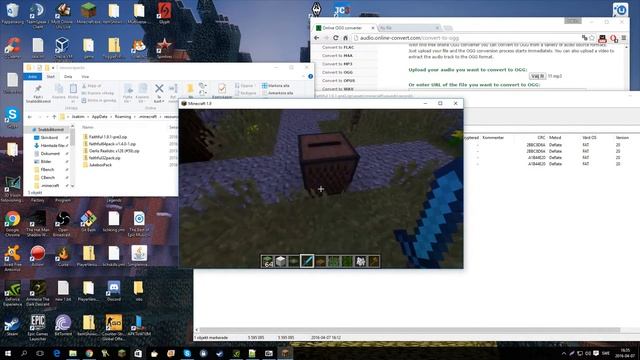Click the Egenskaper properties icon in ribbon

tap(222, 89)
